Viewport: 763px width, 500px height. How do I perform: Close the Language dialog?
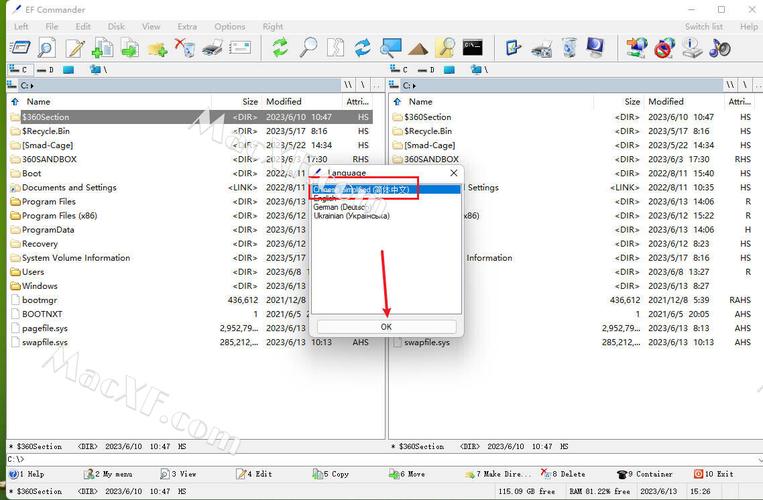pos(454,173)
